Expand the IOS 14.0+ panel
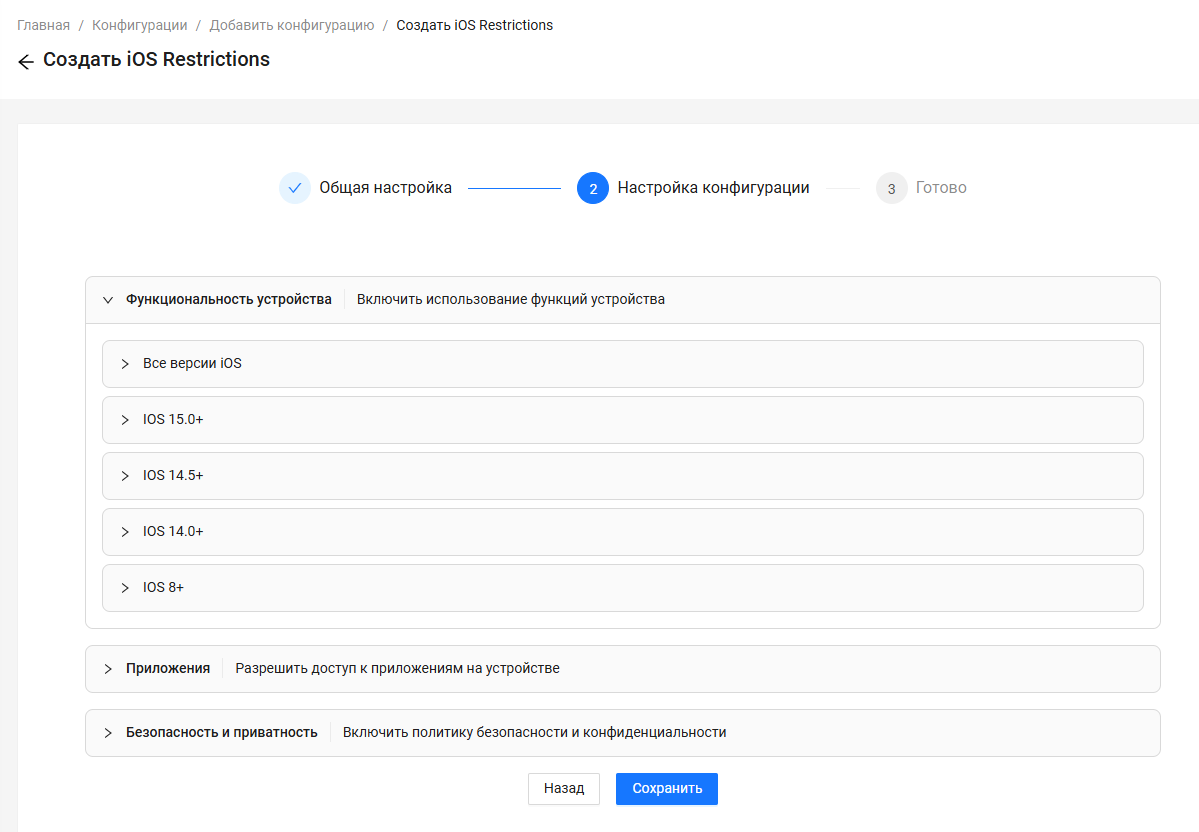1199x832 pixels. pos(125,532)
